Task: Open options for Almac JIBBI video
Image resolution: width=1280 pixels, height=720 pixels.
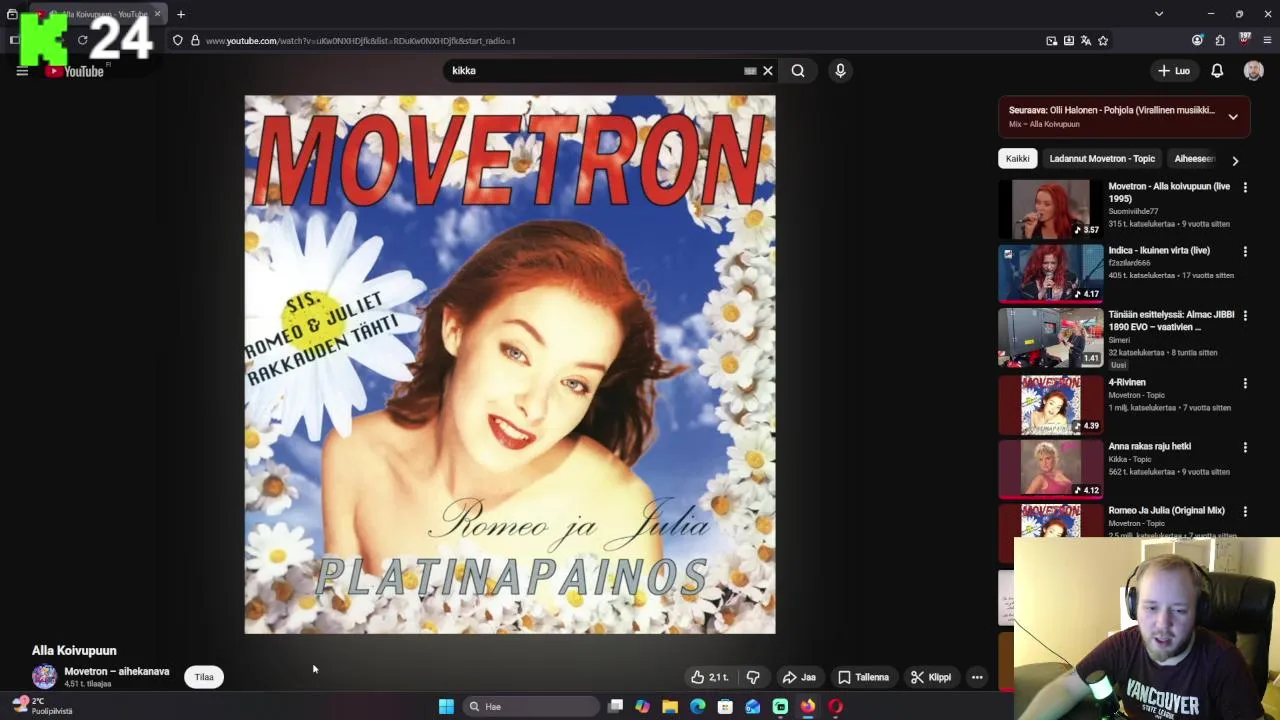Action: pyautogui.click(x=1245, y=315)
